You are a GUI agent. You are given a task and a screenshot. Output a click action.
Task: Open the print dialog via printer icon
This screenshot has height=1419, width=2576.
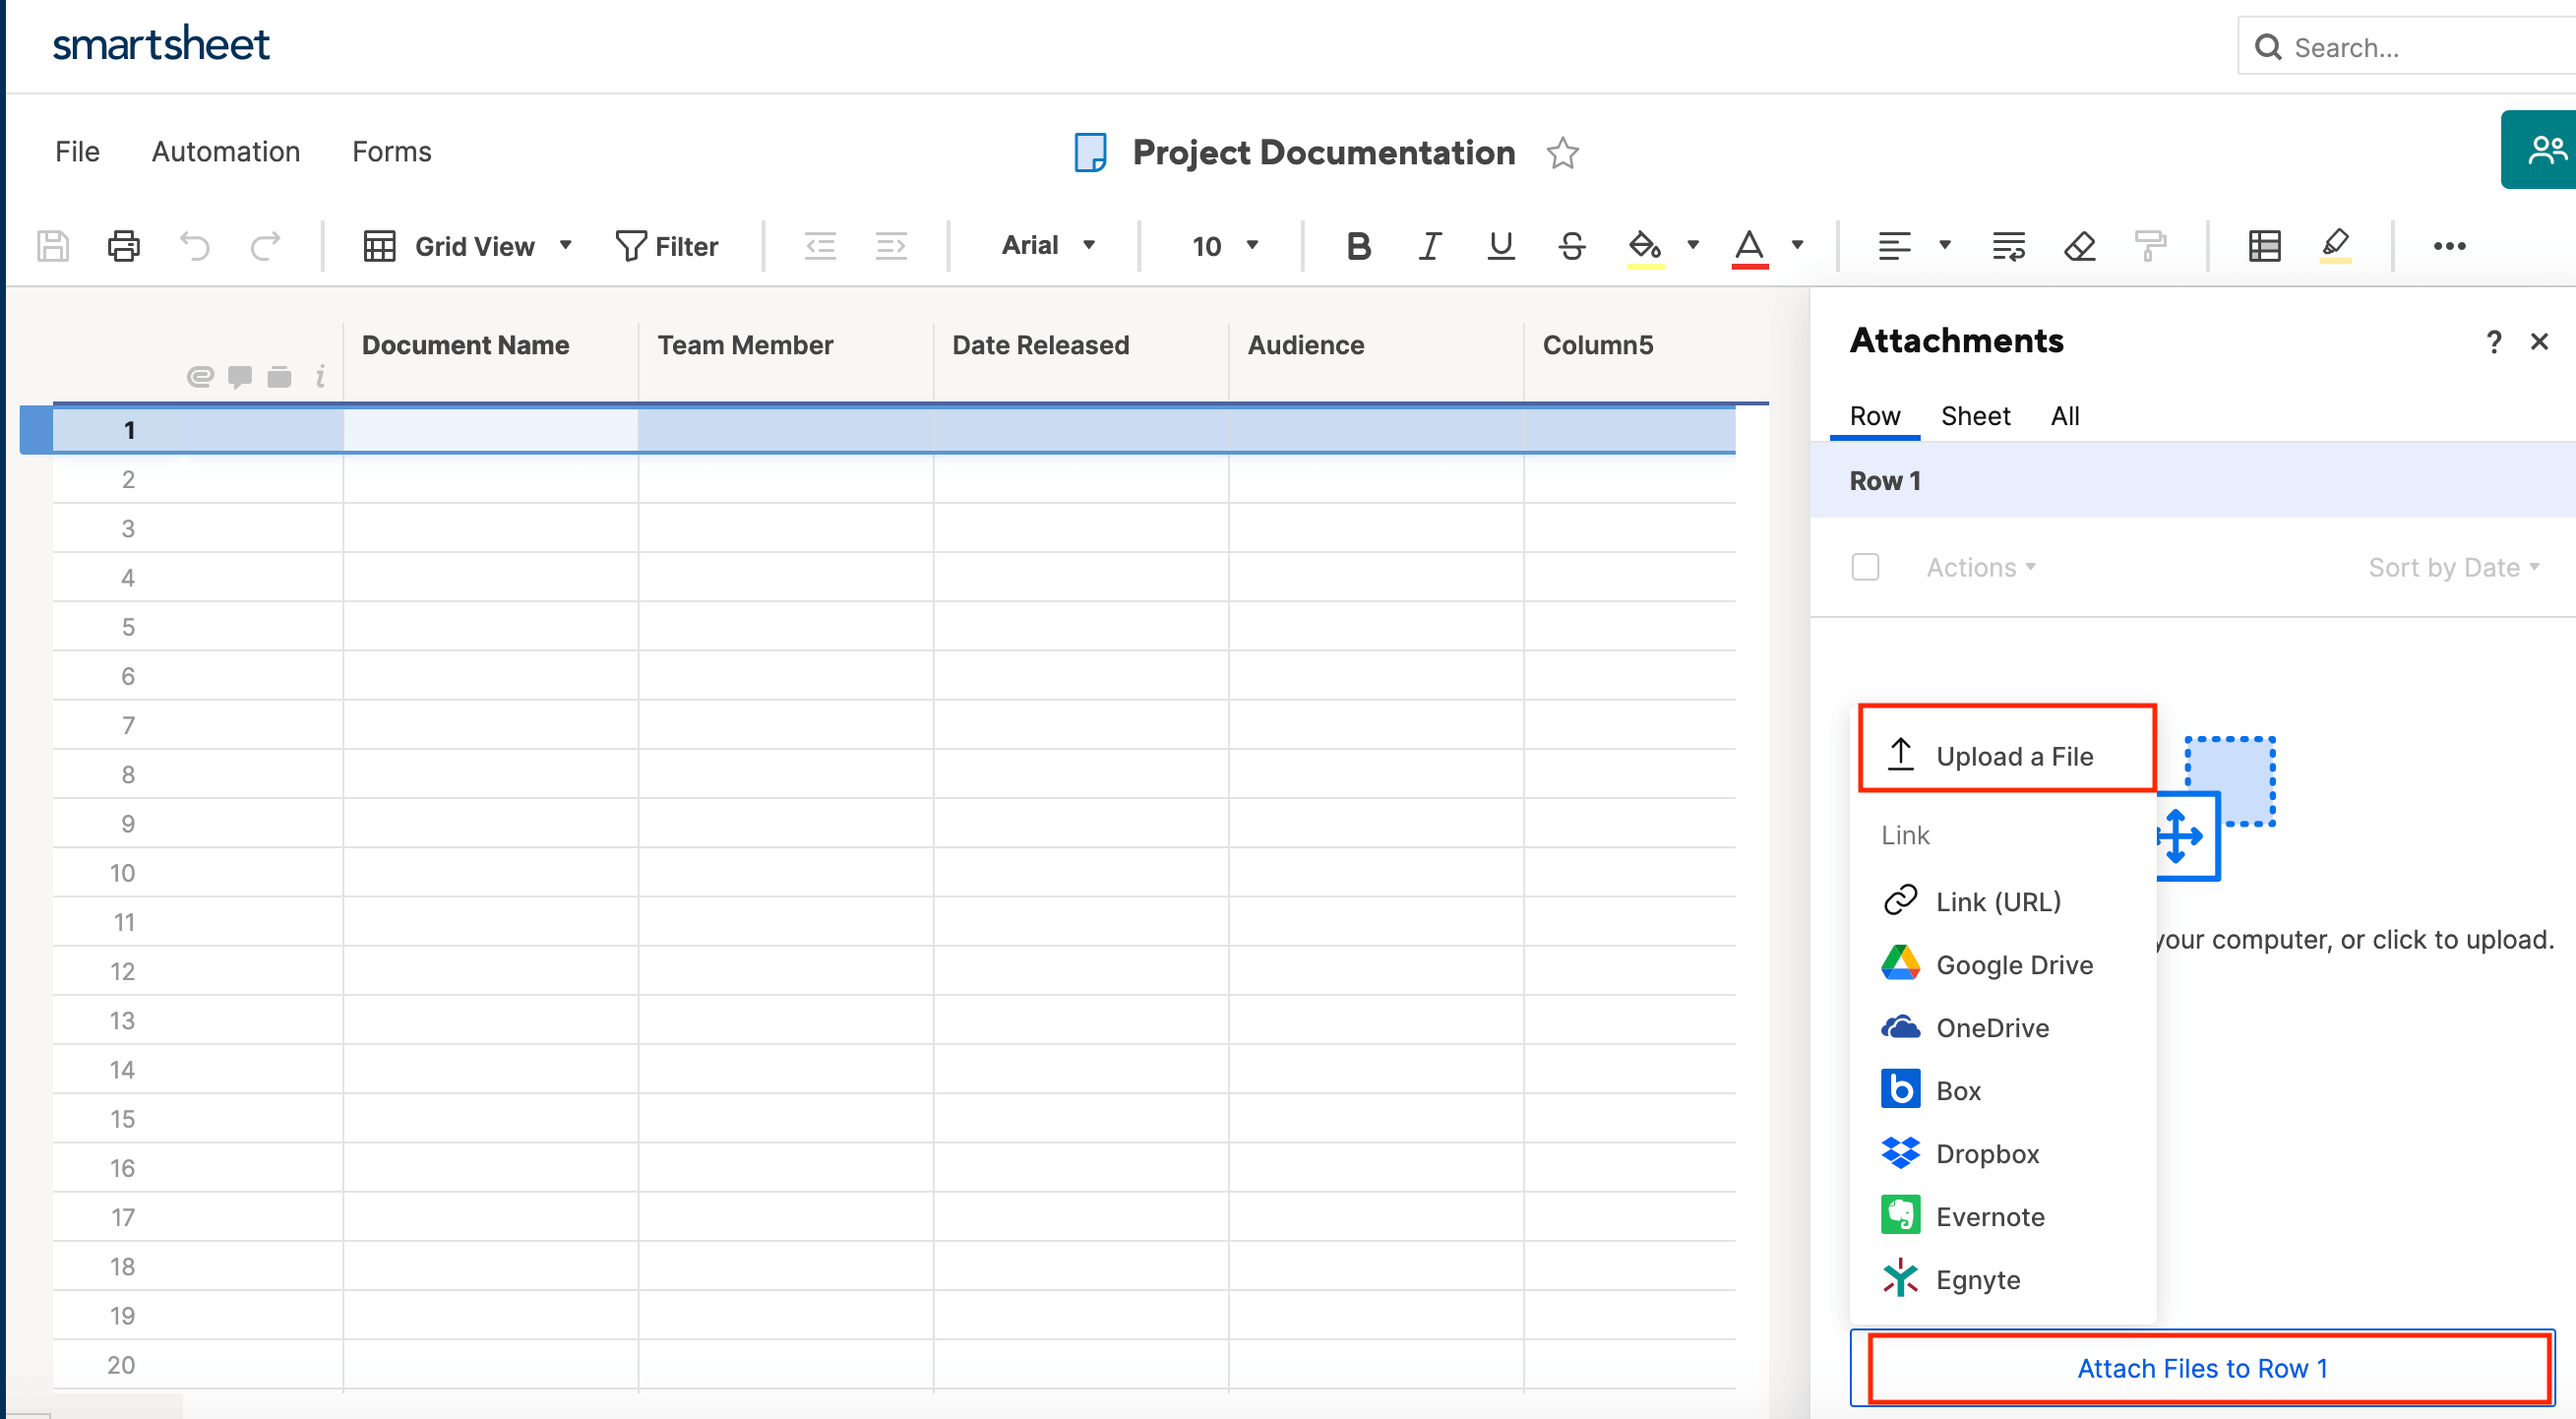[x=122, y=245]
